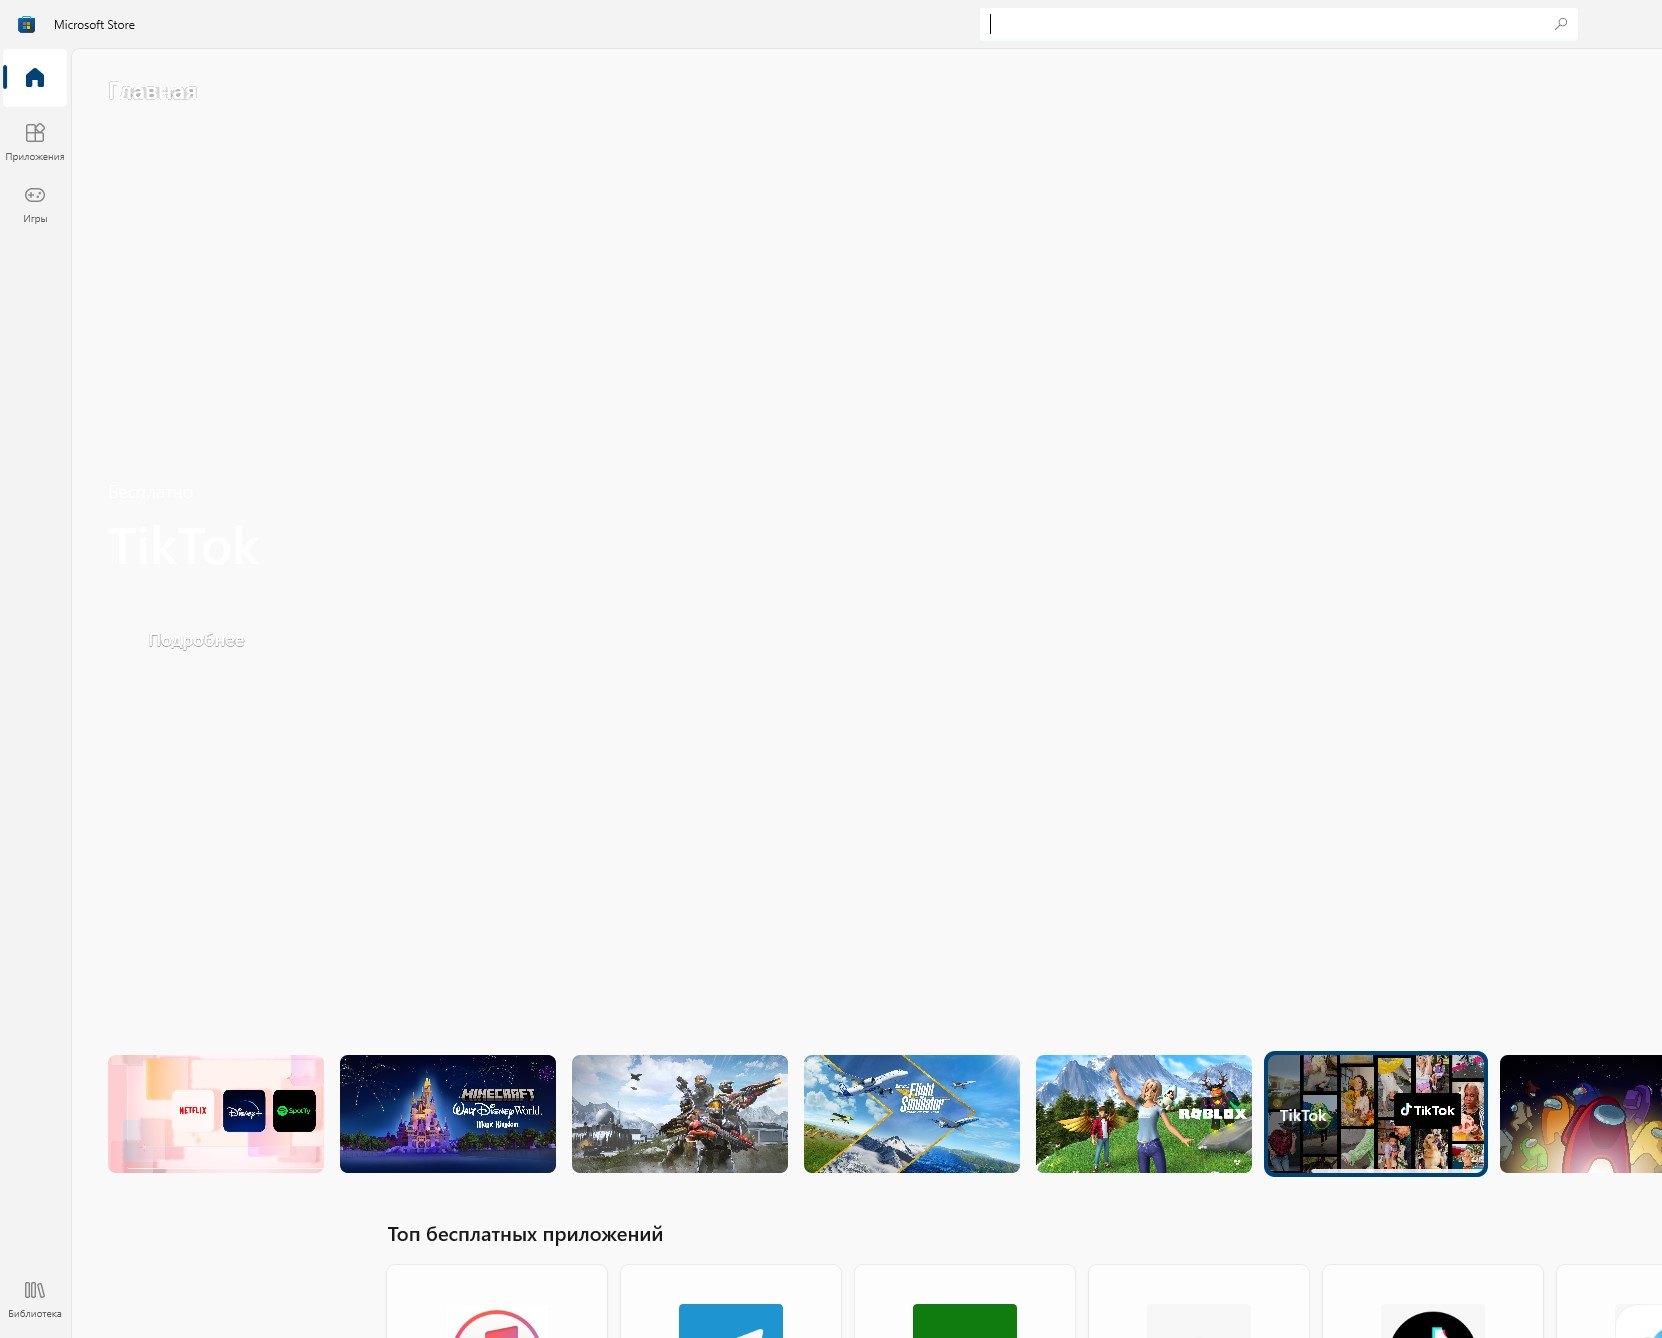Viewport: 1662px width, 1338px height.
Task: Select the Roblox thumbnail
Action: coord(1144,1114)
